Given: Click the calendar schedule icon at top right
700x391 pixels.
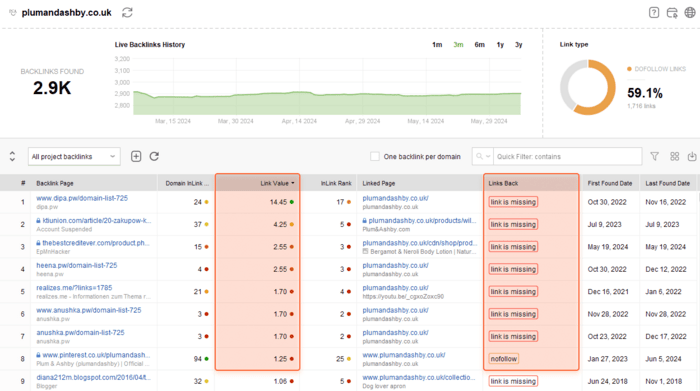Looking at the screenshot, I should [x=672, y=12].
